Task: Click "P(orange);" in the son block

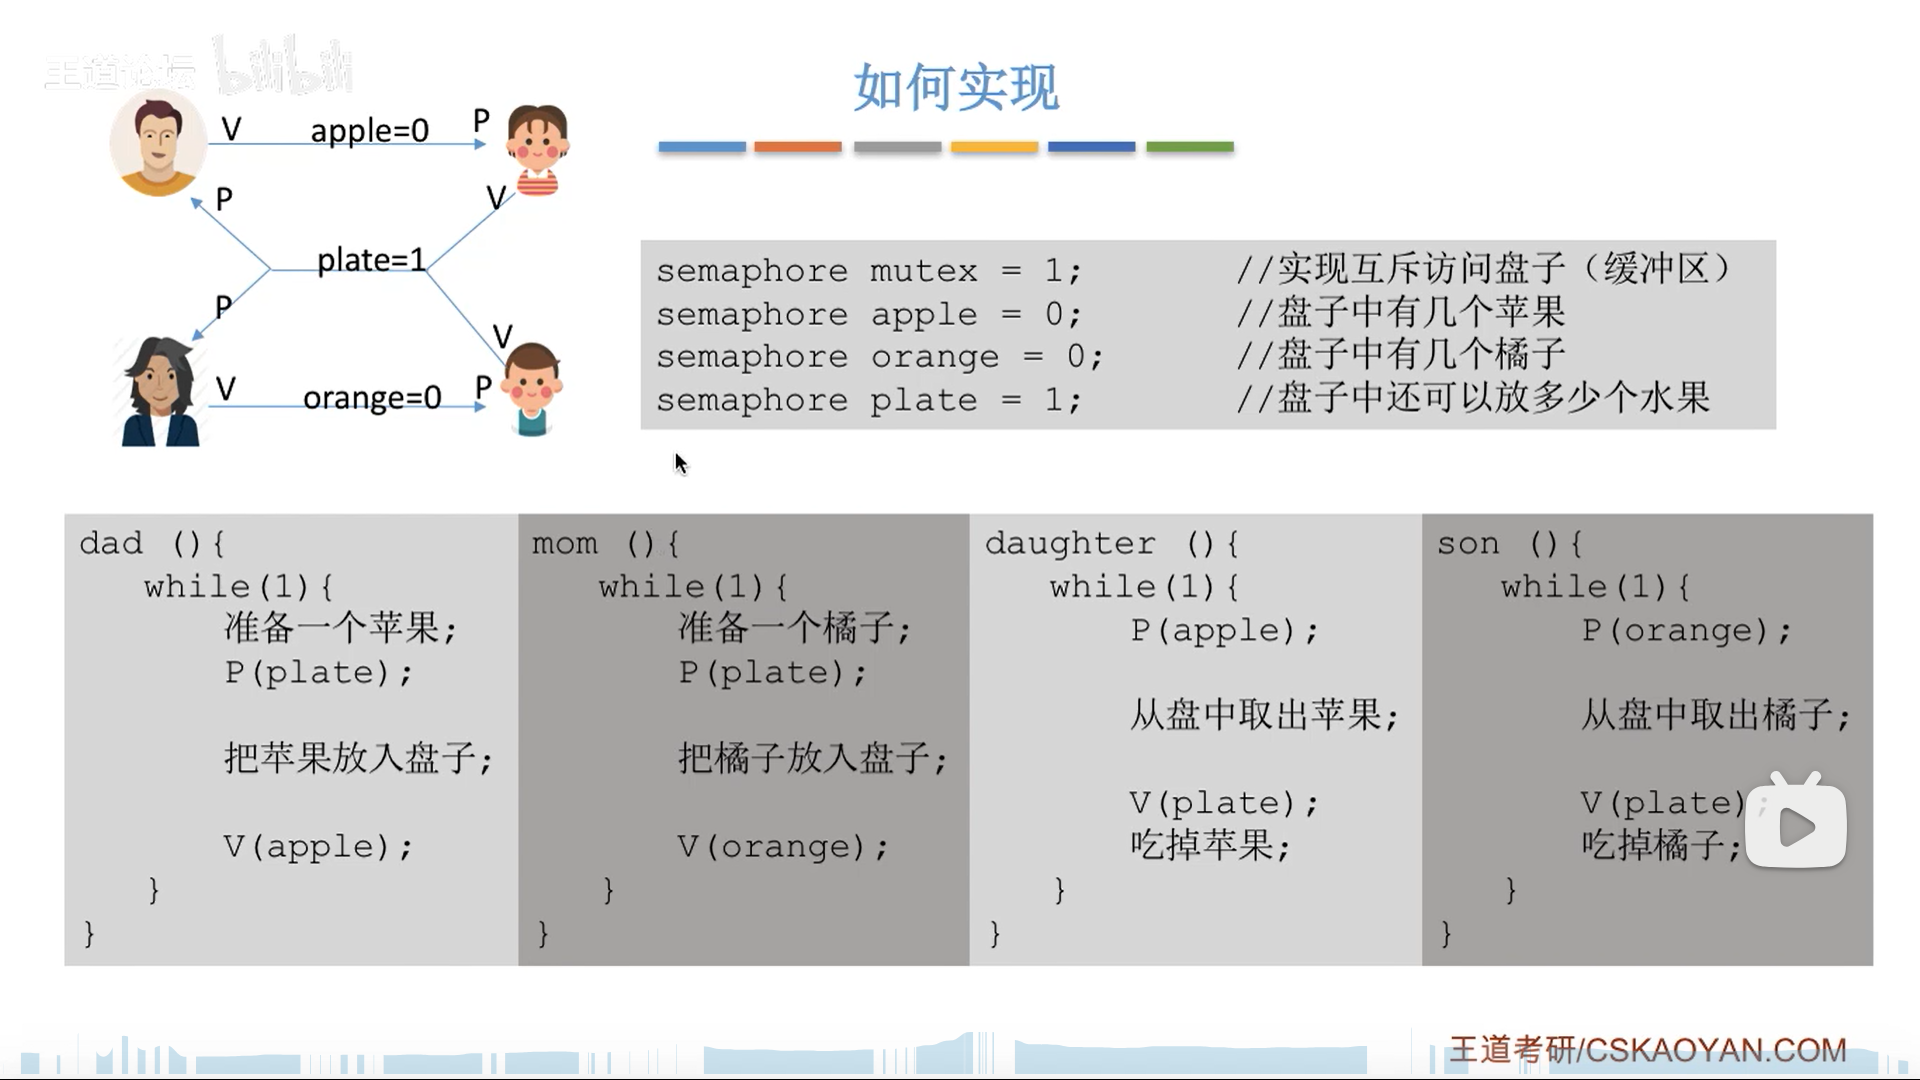Action: pyautogui.click(x=1686, y=630)
